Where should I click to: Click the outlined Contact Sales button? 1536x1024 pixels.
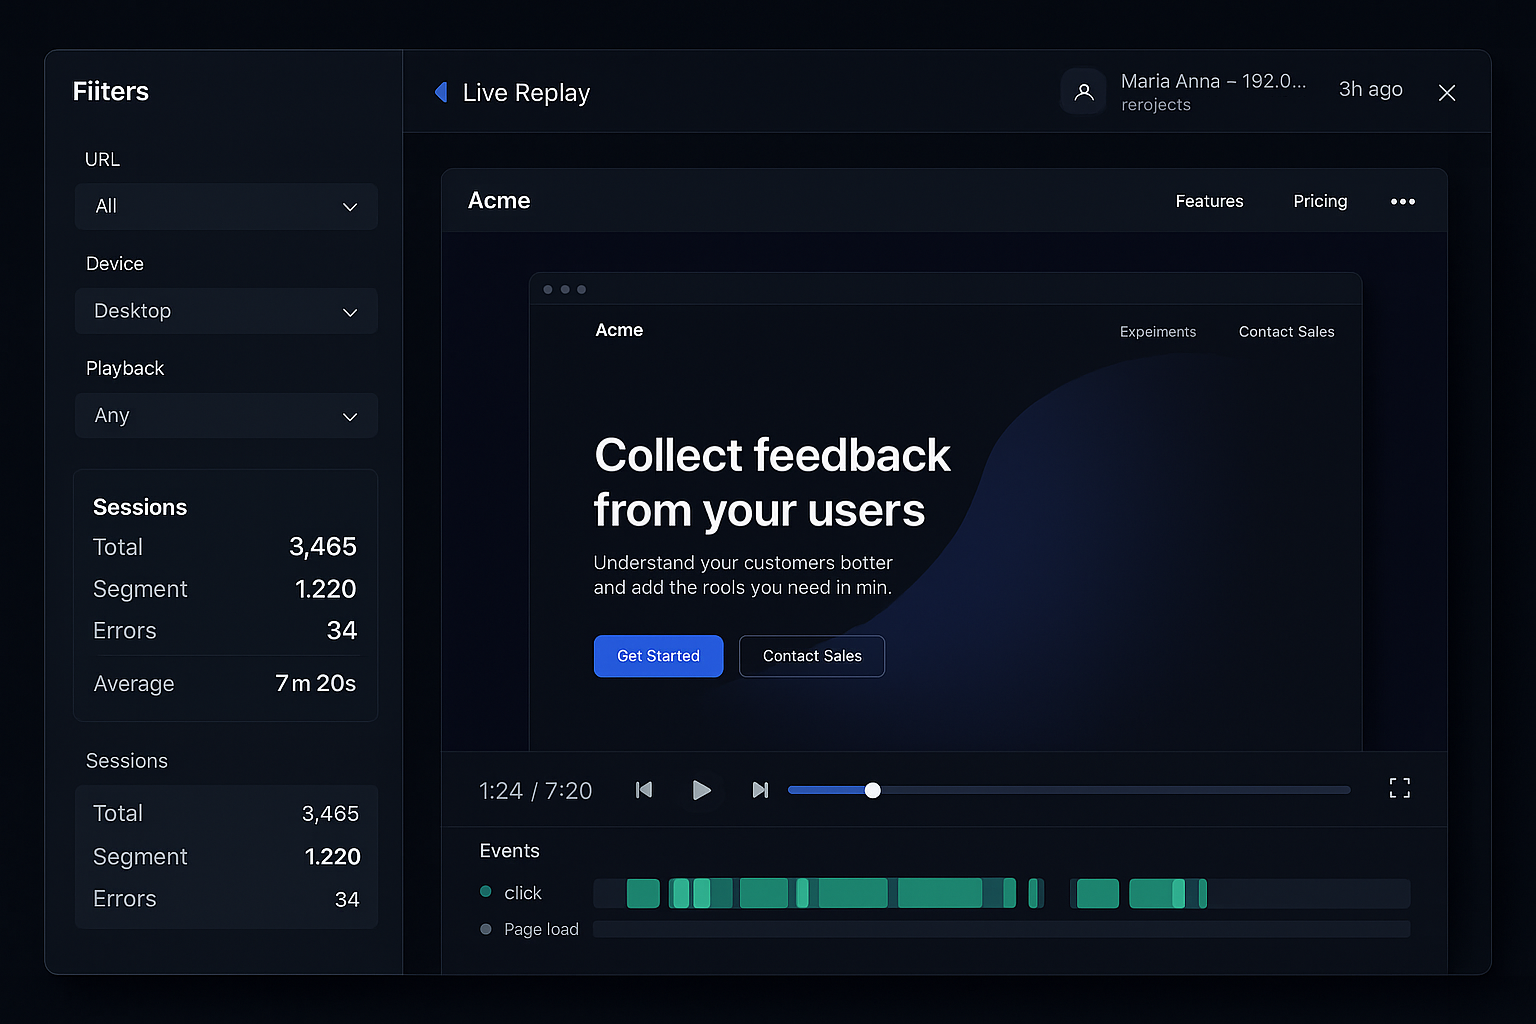coord(811,656)
